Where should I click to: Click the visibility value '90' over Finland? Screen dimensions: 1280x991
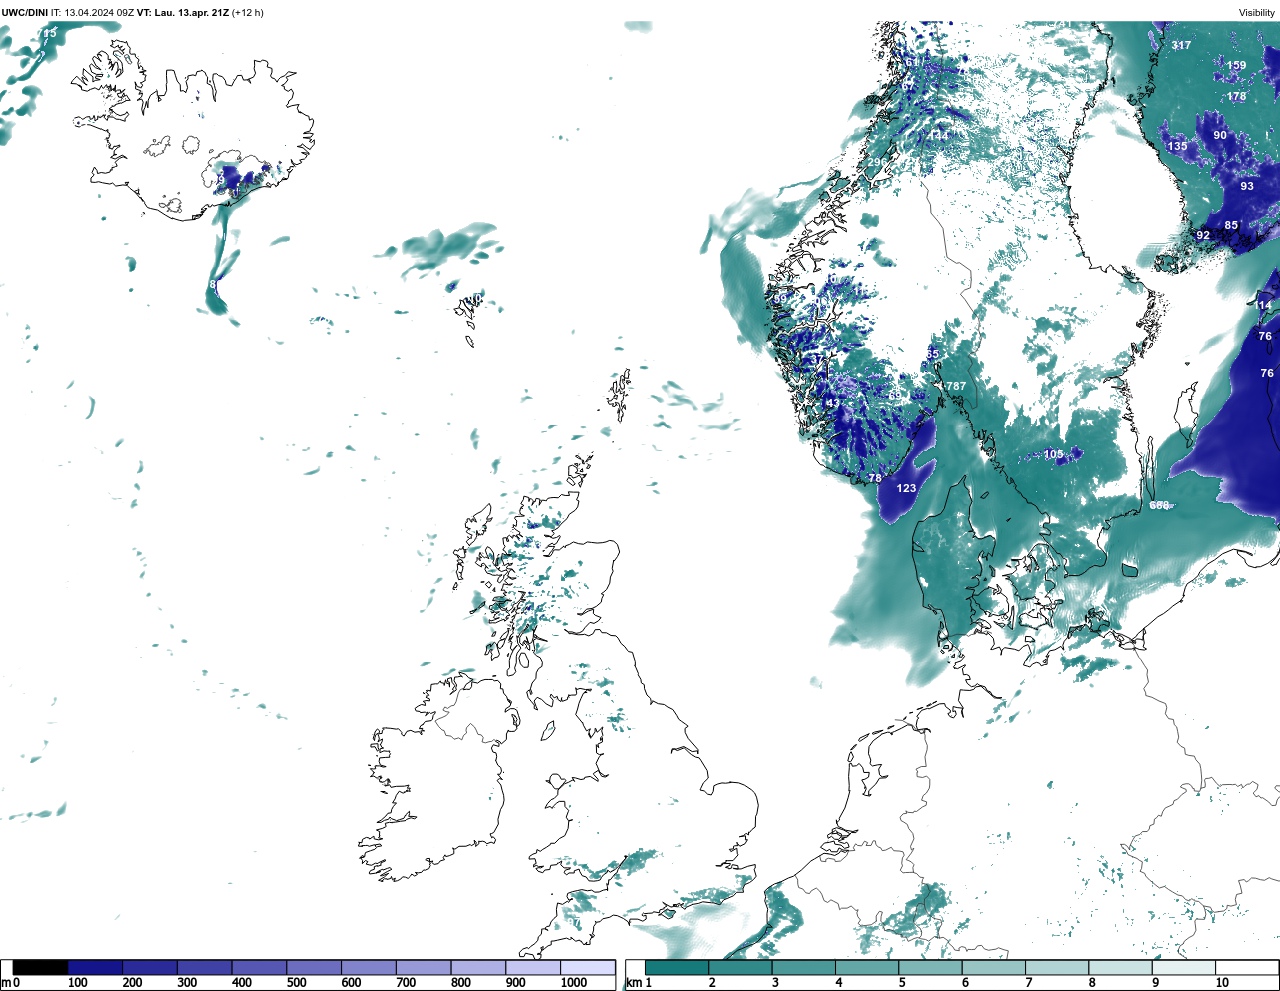click(x=1220, y=135)
